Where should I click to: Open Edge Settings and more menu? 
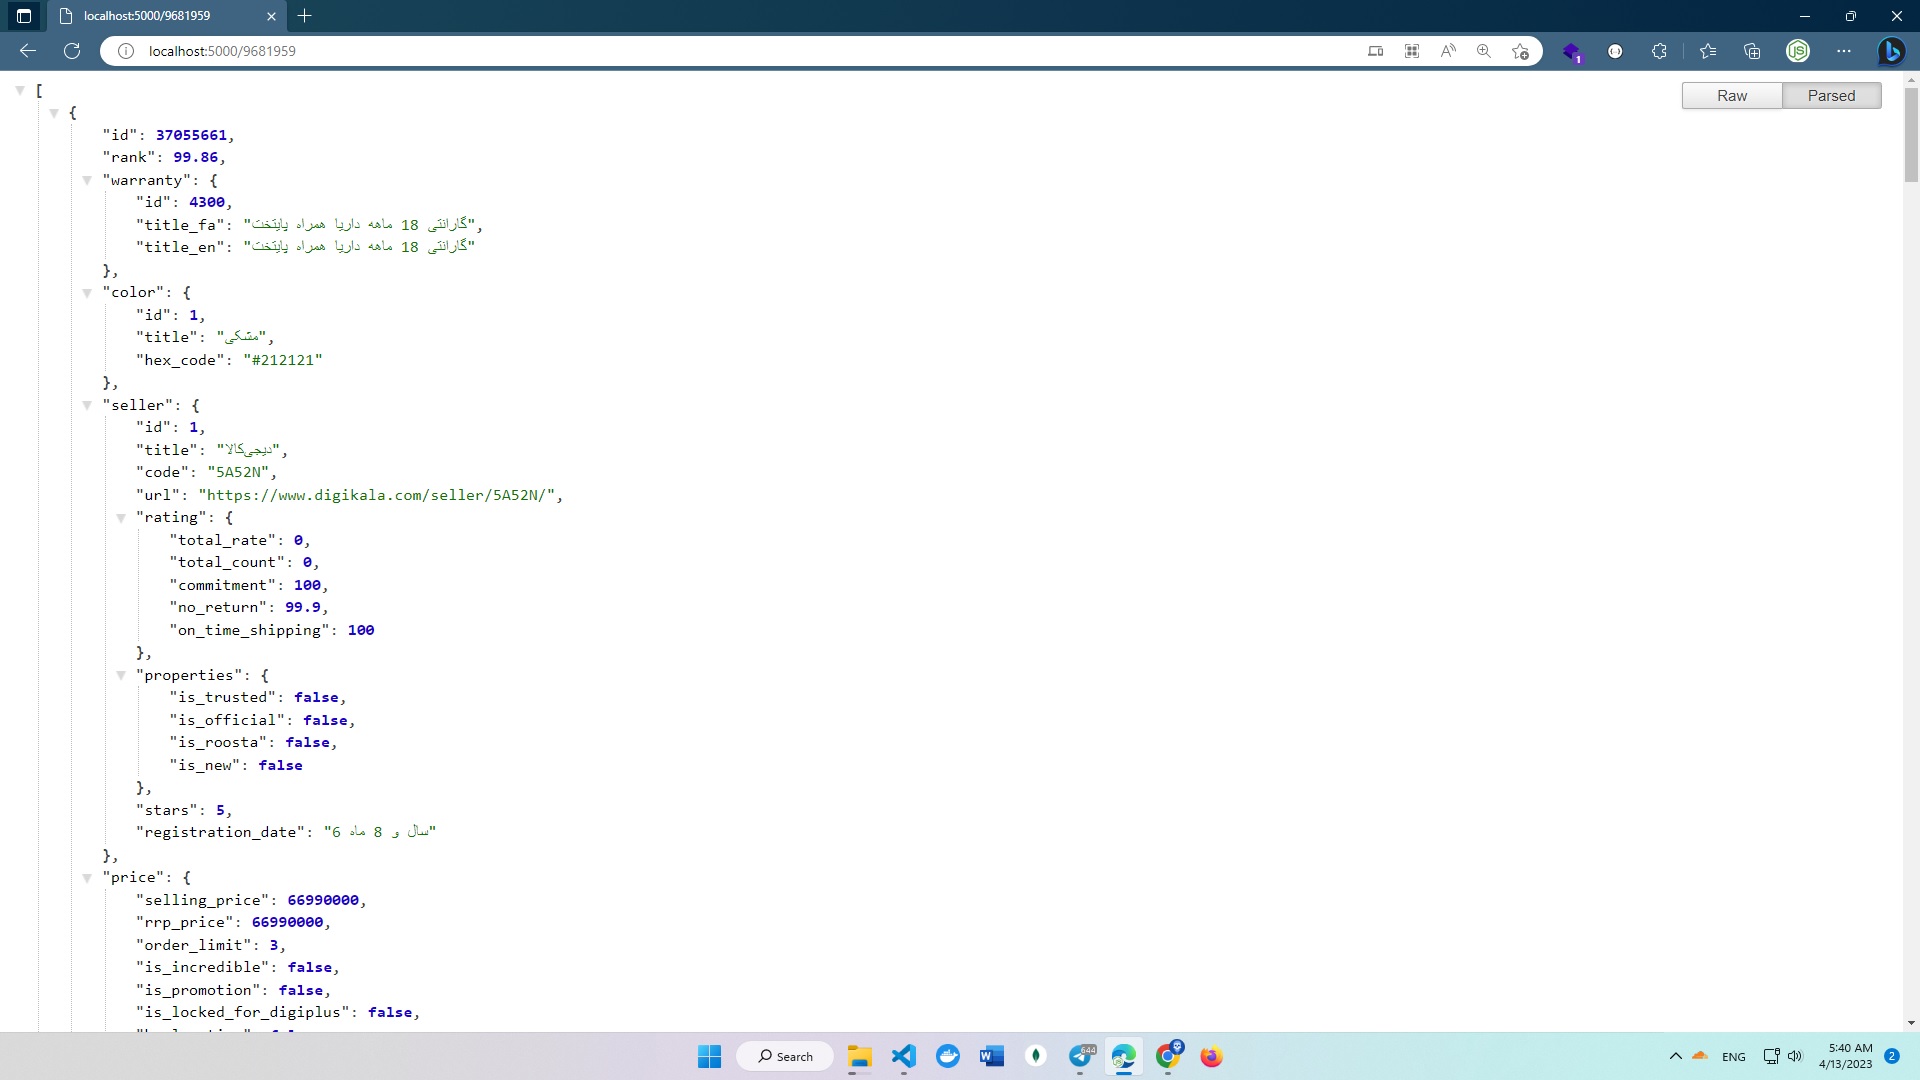pyautogui.click(x=1844, y=51)
